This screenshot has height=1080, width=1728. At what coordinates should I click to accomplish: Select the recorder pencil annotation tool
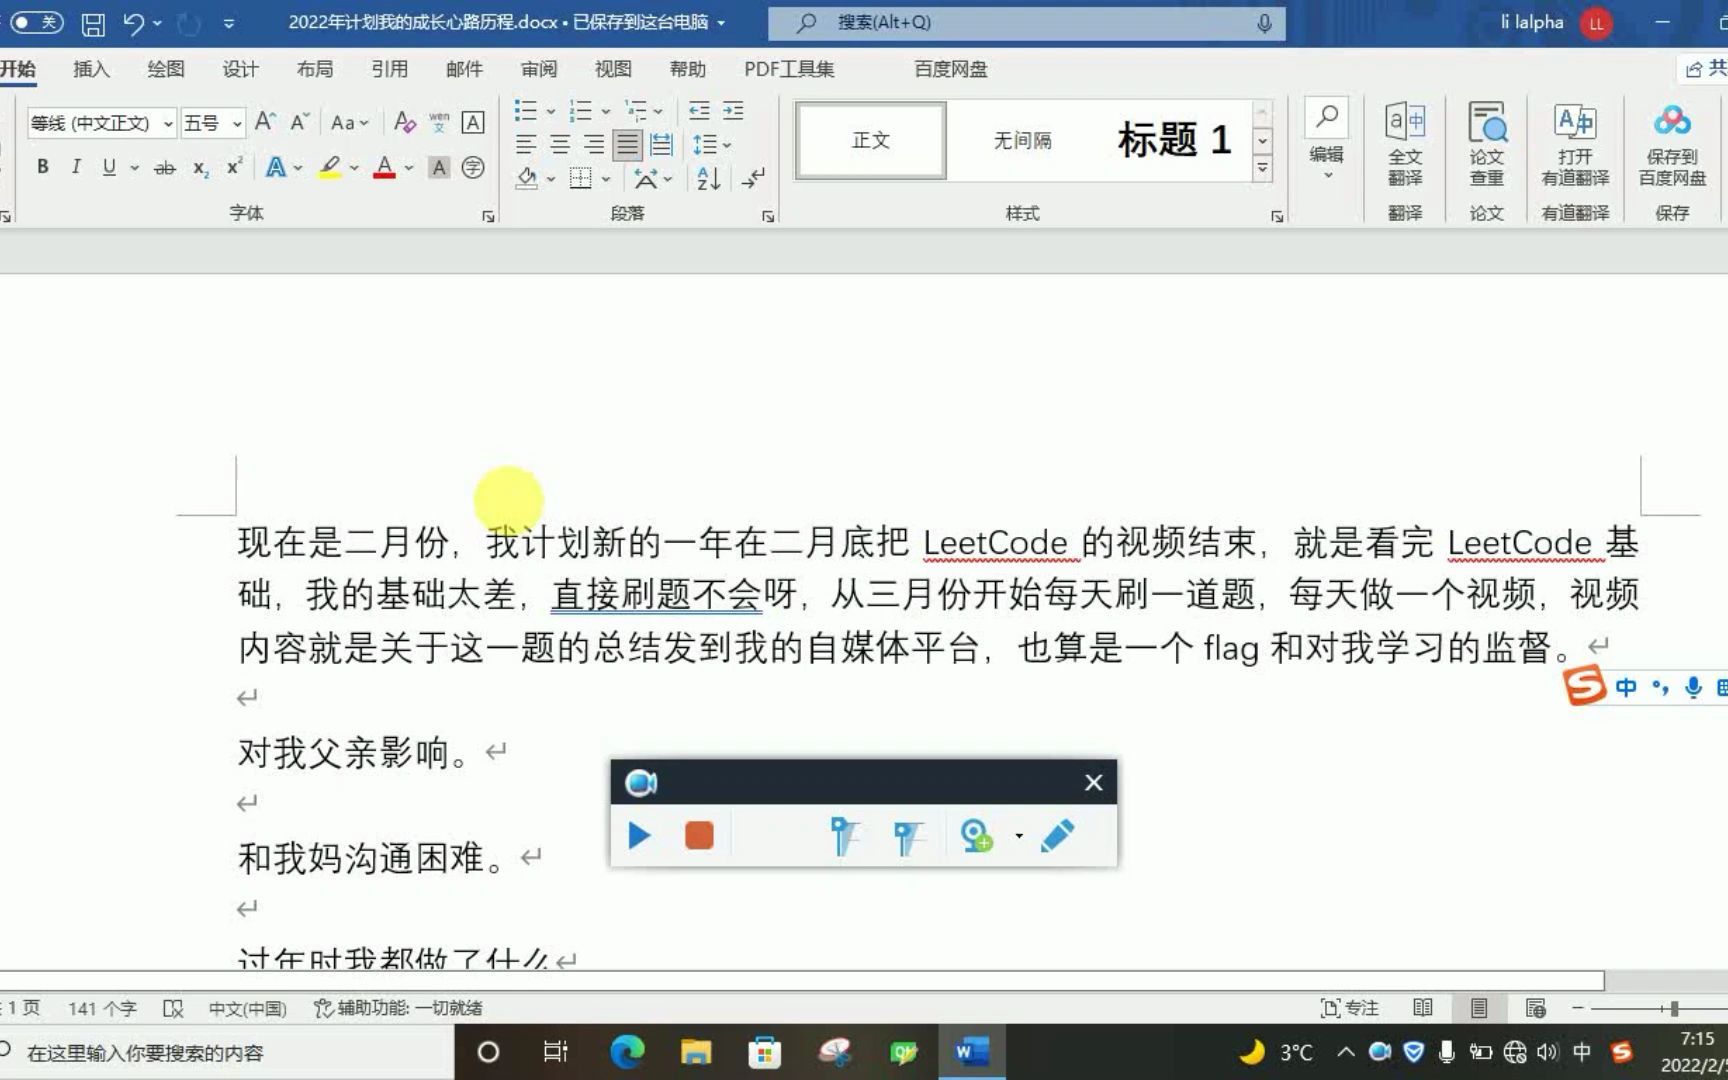click(x=1057, y=834)
